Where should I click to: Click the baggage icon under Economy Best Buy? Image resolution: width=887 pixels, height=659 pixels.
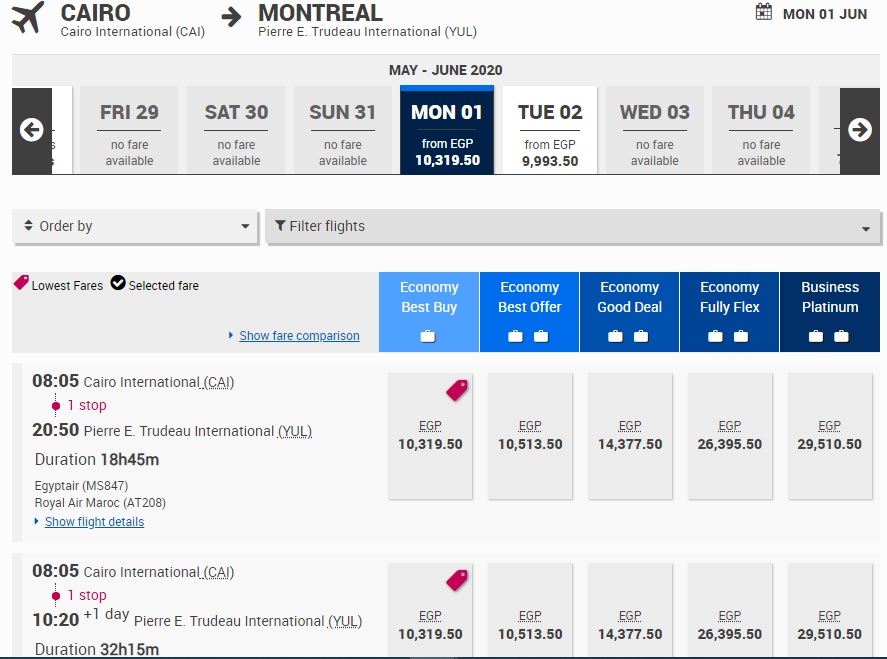click(428, 336)
